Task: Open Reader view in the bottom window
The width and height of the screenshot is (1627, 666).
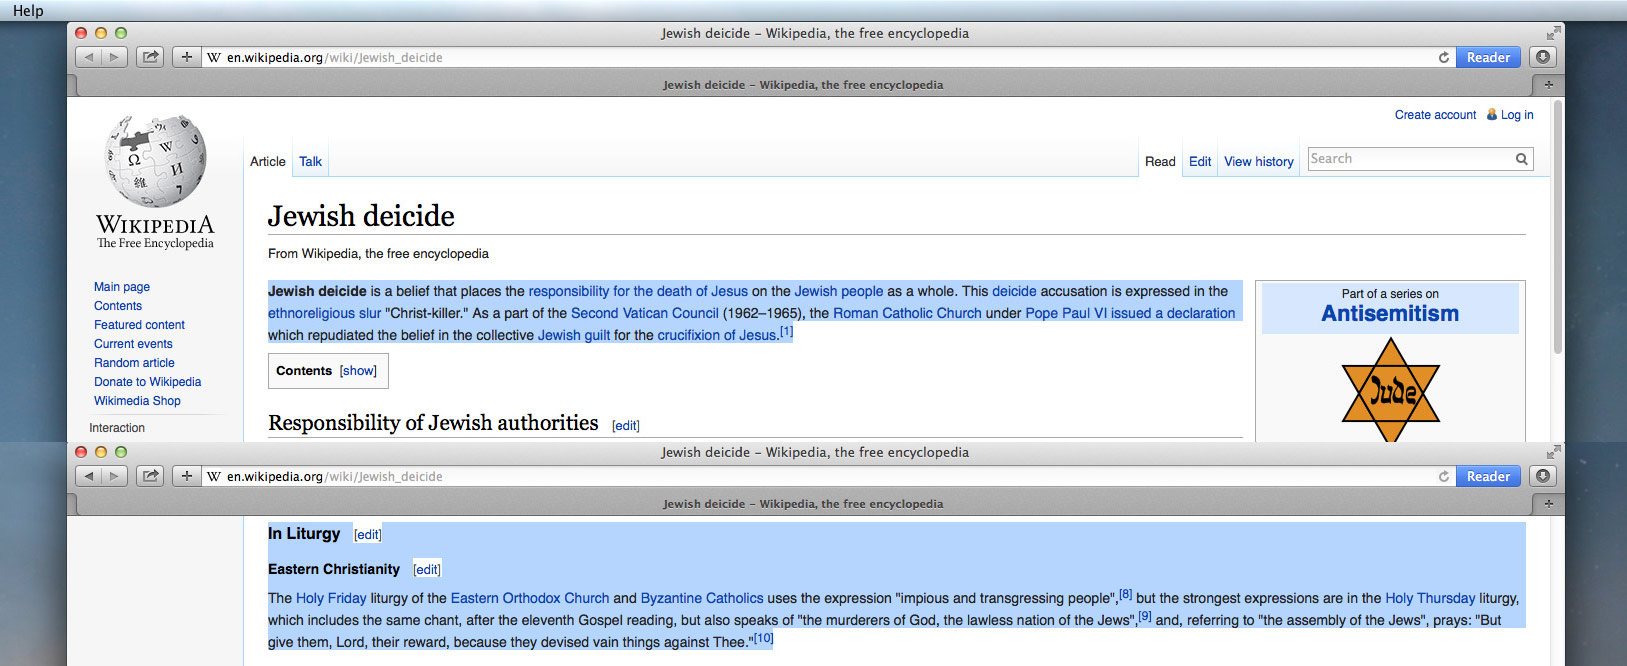Action: (1488, 476)
